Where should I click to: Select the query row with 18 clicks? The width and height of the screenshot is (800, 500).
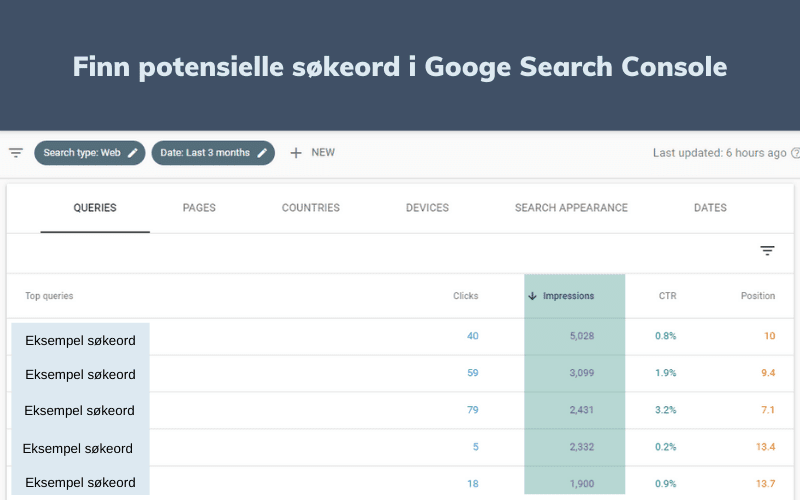(400, 483)
